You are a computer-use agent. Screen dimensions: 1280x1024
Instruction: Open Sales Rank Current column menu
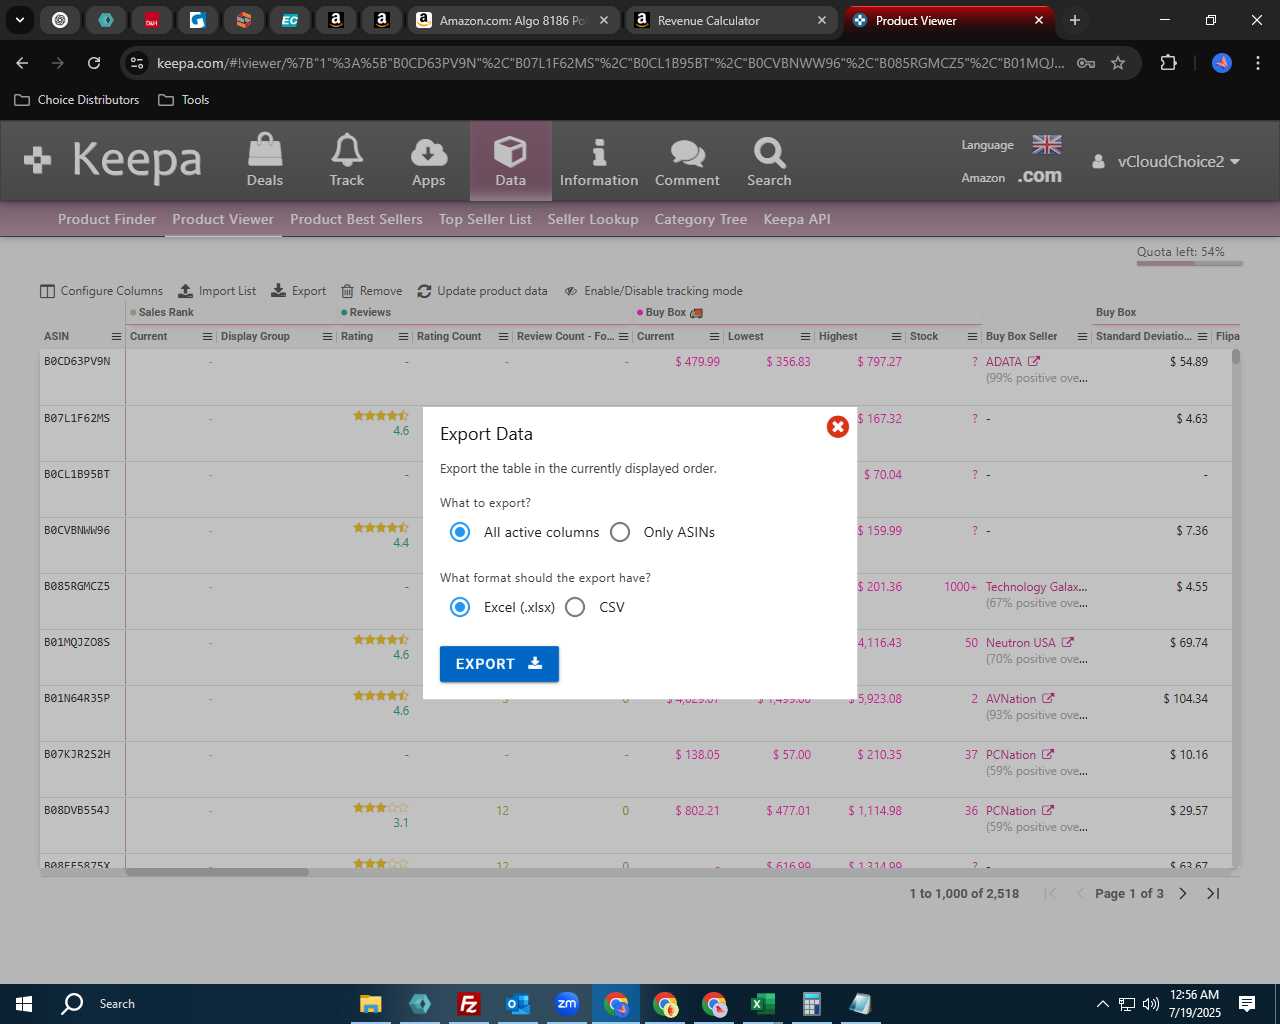click(208, 337)
